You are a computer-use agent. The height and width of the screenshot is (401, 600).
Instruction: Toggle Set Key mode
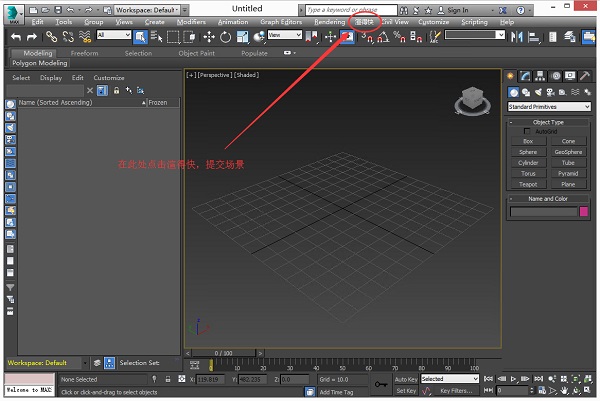[405, 391]
